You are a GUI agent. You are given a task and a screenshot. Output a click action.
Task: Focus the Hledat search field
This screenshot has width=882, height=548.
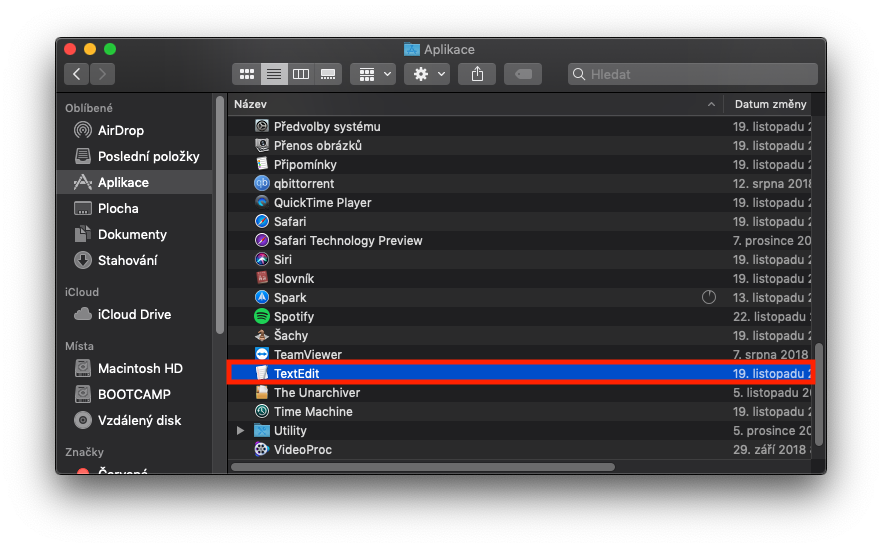[x=692, y=74]
